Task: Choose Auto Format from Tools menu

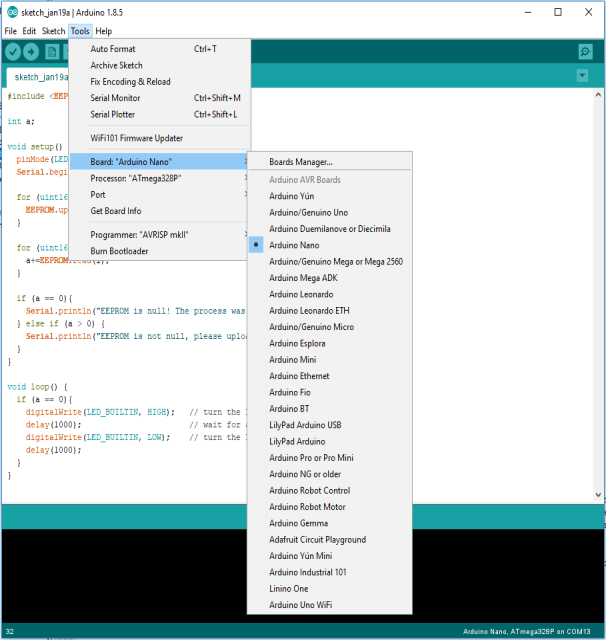Action: [x=113, y=49]
